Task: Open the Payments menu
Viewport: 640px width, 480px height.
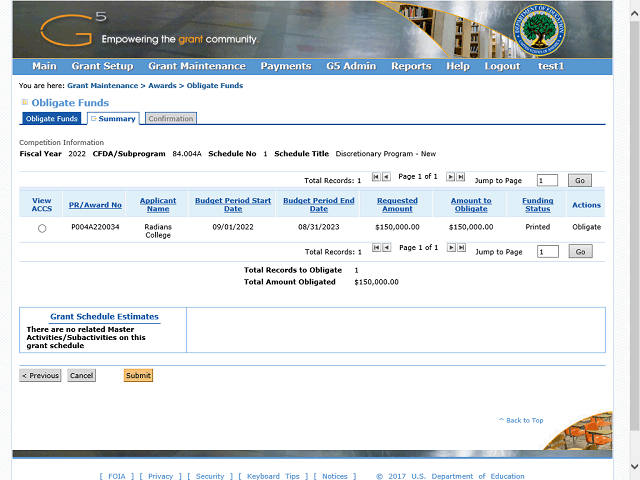Action: pos(286,66)
